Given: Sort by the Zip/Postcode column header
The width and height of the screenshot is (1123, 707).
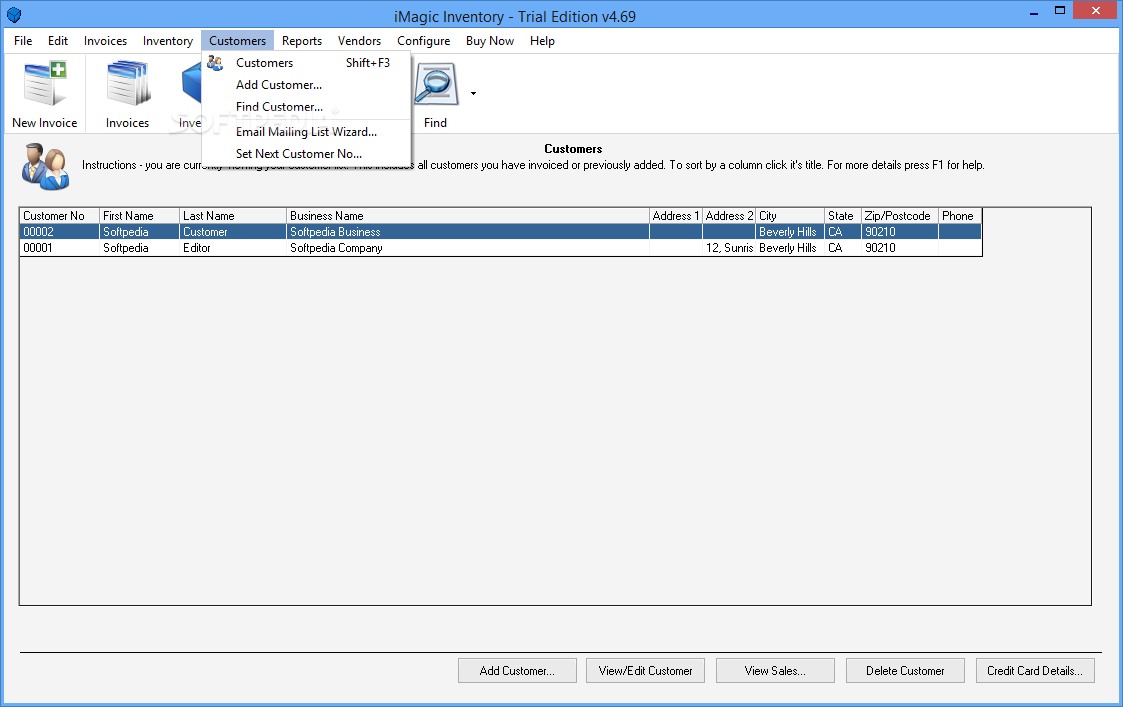Looking at the screenshot, I should coord(900,216).
